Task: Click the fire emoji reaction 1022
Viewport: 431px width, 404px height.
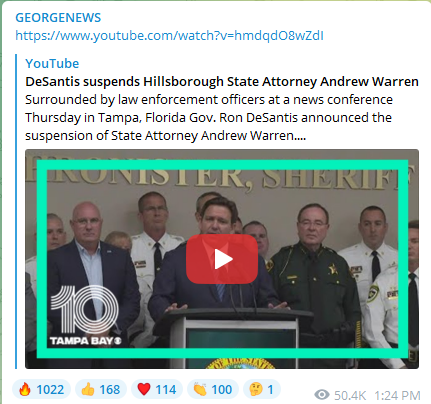Action: click(x=42, y=389)
